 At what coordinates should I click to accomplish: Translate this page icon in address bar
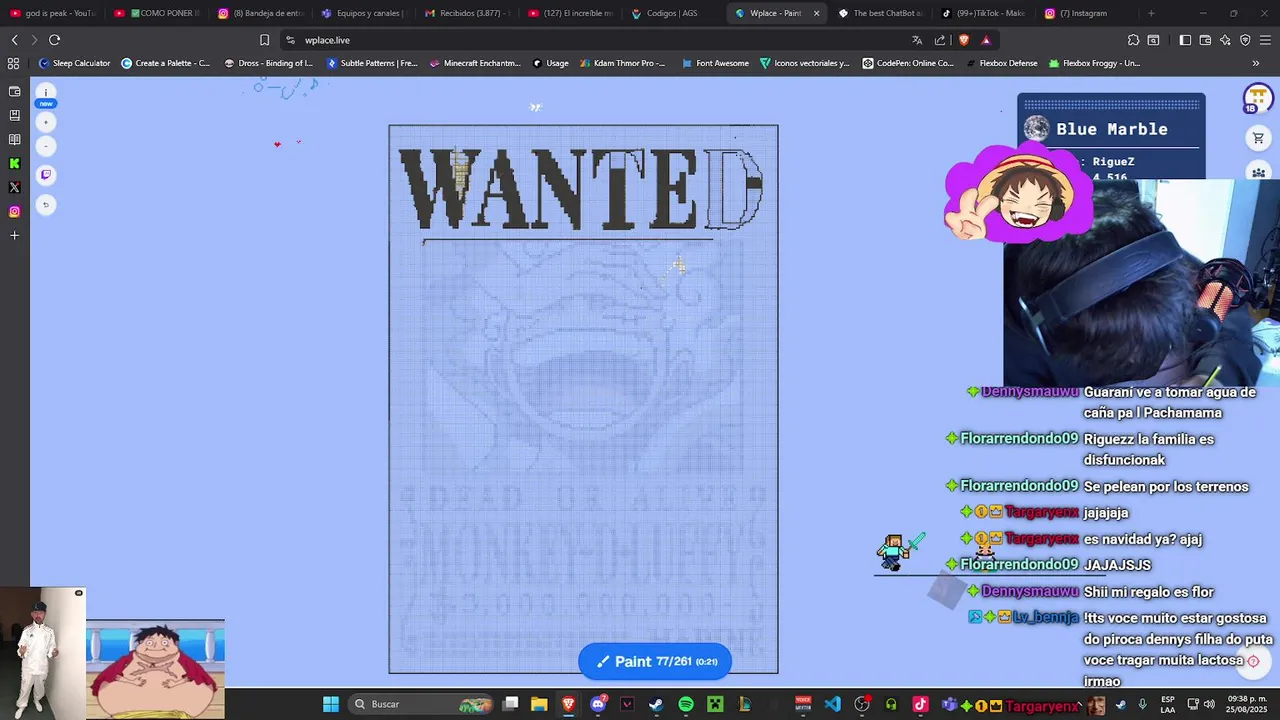pyautogui.click(x=917, y=40)
